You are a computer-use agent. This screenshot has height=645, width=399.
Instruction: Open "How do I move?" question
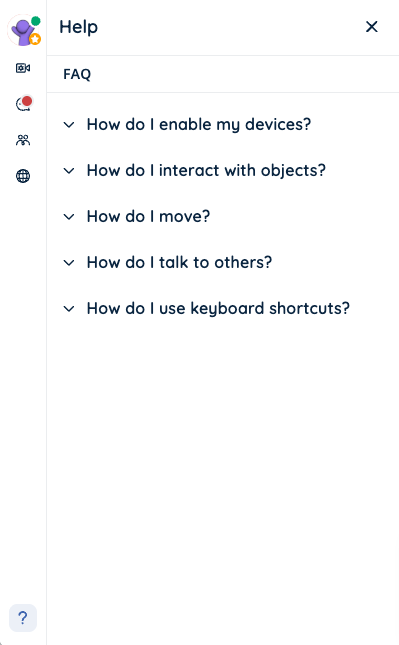click(x=148, y=217)
